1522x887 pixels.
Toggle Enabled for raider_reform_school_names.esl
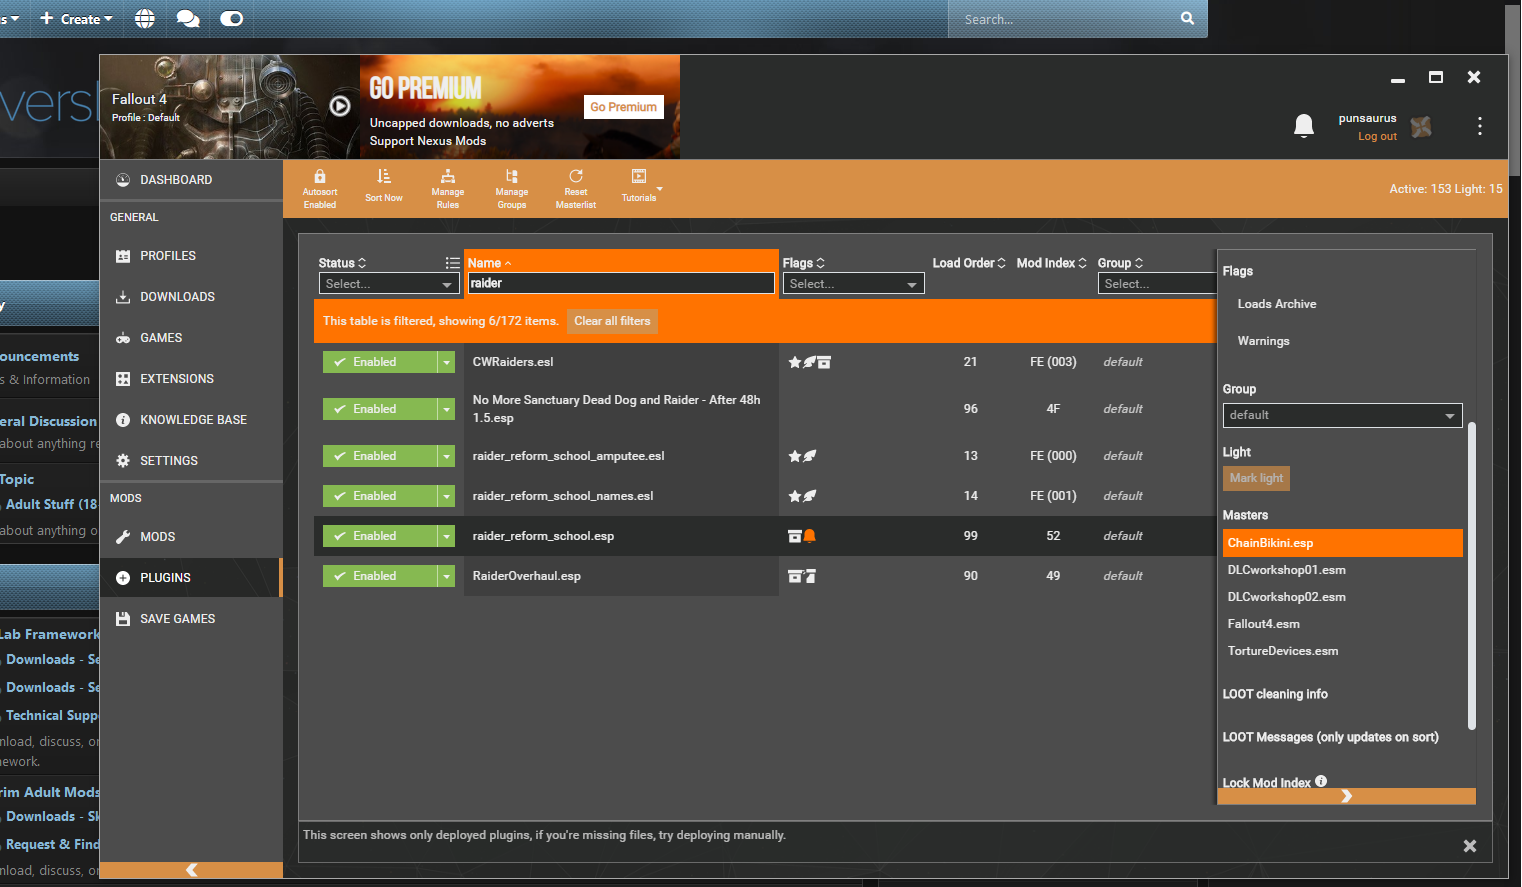click(x=380, y=496)
